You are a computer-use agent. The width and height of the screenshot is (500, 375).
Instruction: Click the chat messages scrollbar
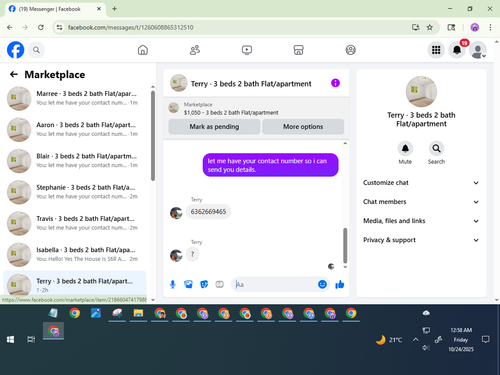[345, 246]
